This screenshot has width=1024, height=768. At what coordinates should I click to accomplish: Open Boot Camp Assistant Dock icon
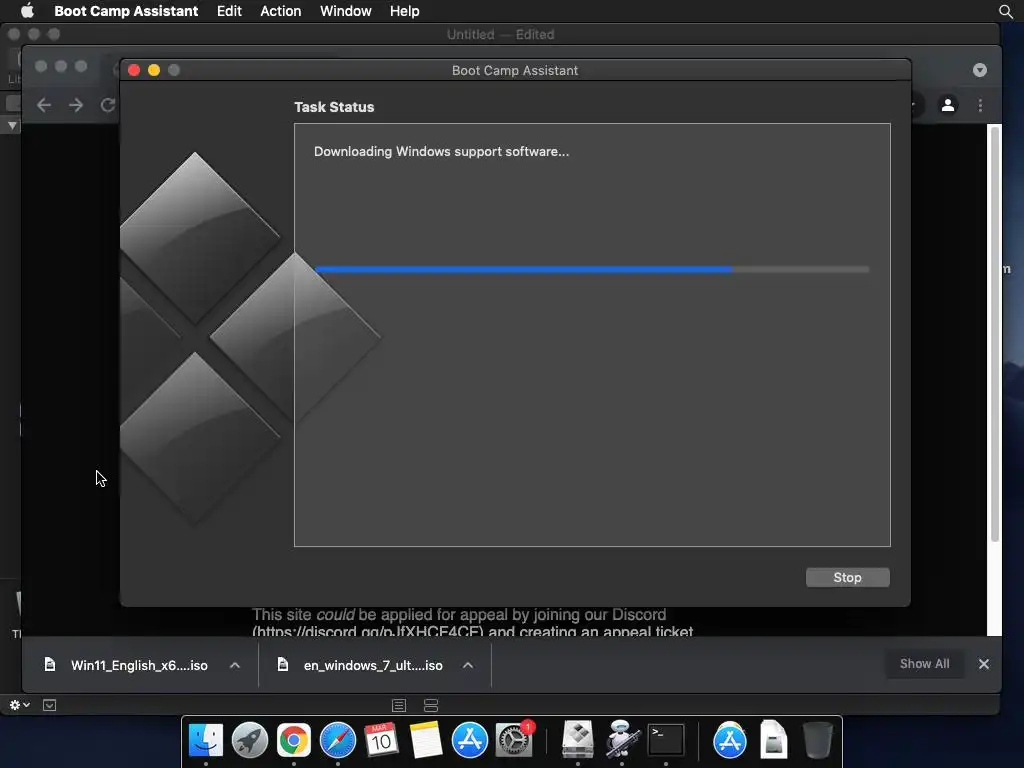coord(578,740)
